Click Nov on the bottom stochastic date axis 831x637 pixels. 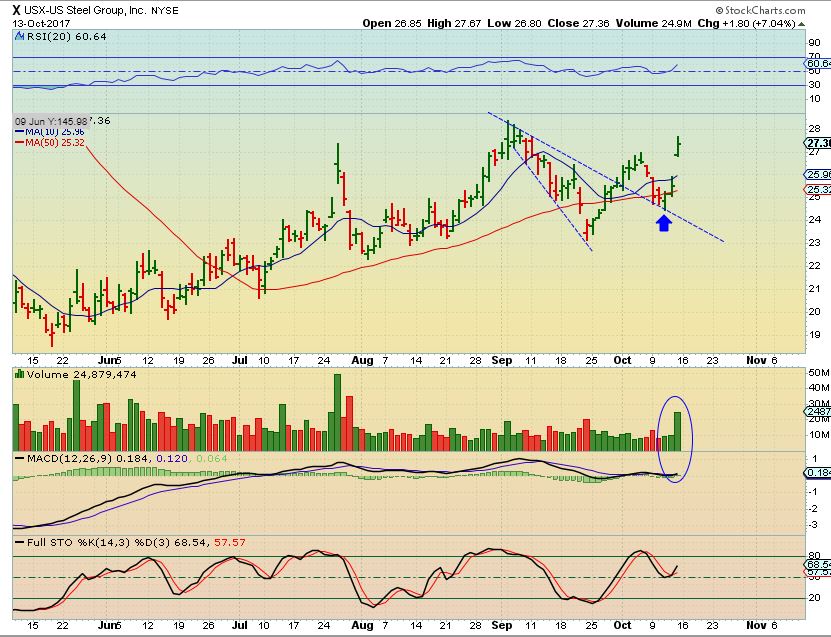[x=756, y=625]
